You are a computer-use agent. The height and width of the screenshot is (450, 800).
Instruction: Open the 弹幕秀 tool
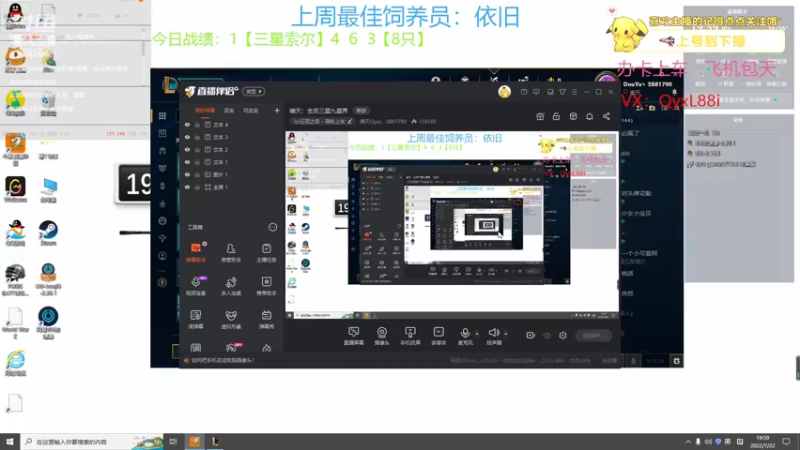(266, 319)
